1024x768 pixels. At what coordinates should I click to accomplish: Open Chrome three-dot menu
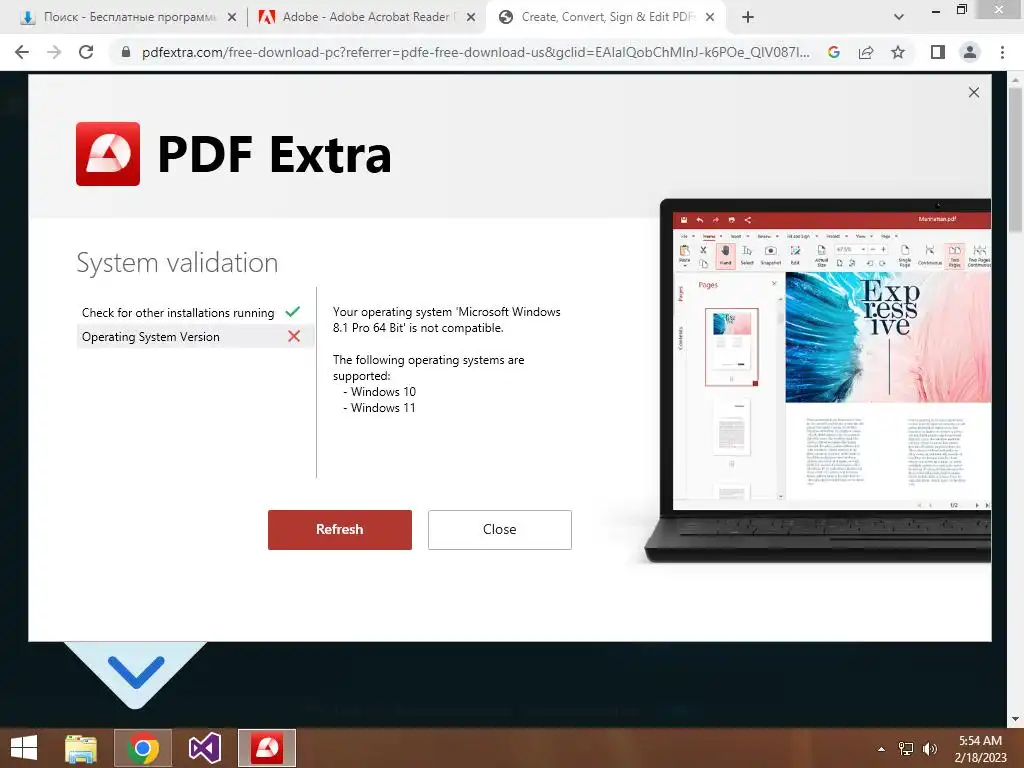click(1002, 52)
